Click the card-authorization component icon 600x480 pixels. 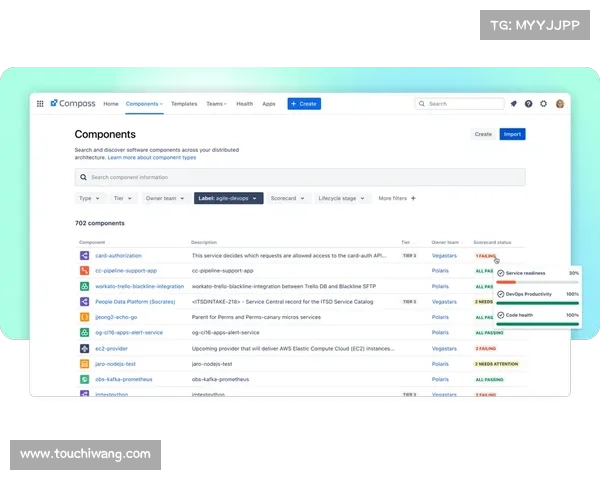coord(85,255)
